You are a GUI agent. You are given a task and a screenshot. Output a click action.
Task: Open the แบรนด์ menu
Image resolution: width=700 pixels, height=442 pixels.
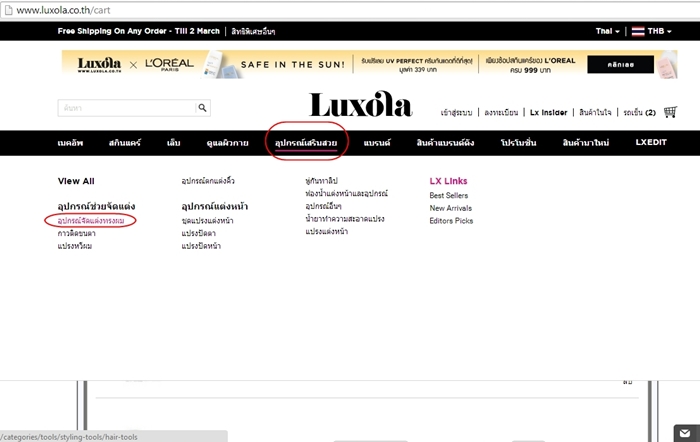coord(377,143)
